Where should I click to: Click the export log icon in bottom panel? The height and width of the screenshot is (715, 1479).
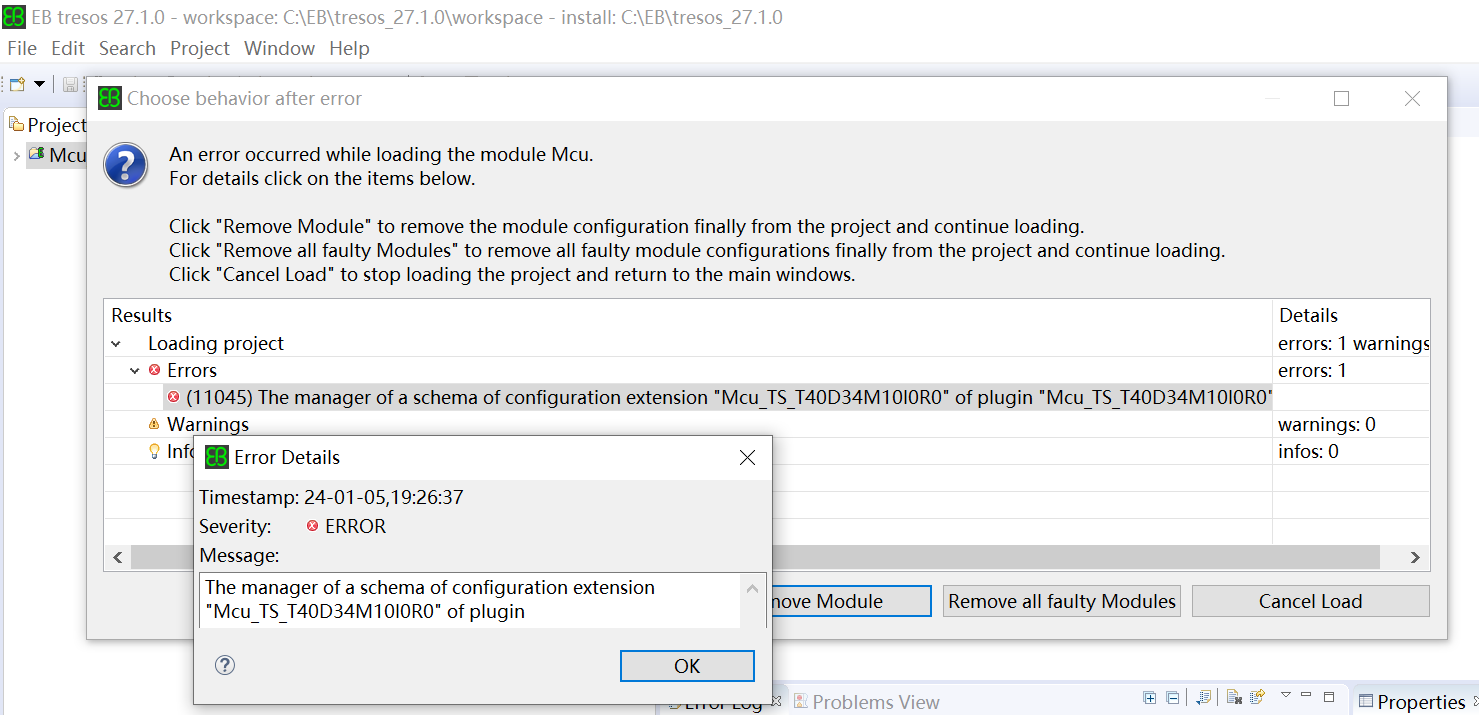click(1258, 697)
